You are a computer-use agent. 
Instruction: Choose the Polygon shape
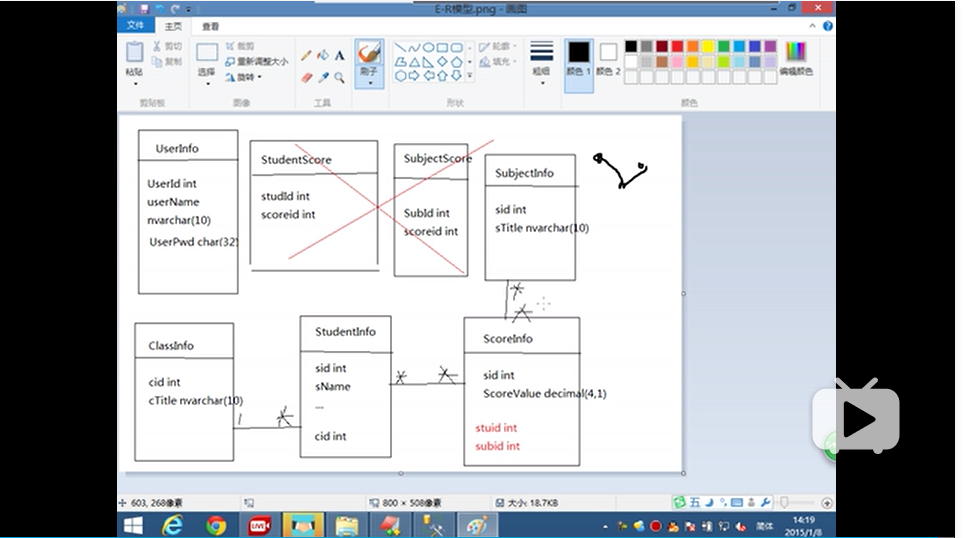400,62
